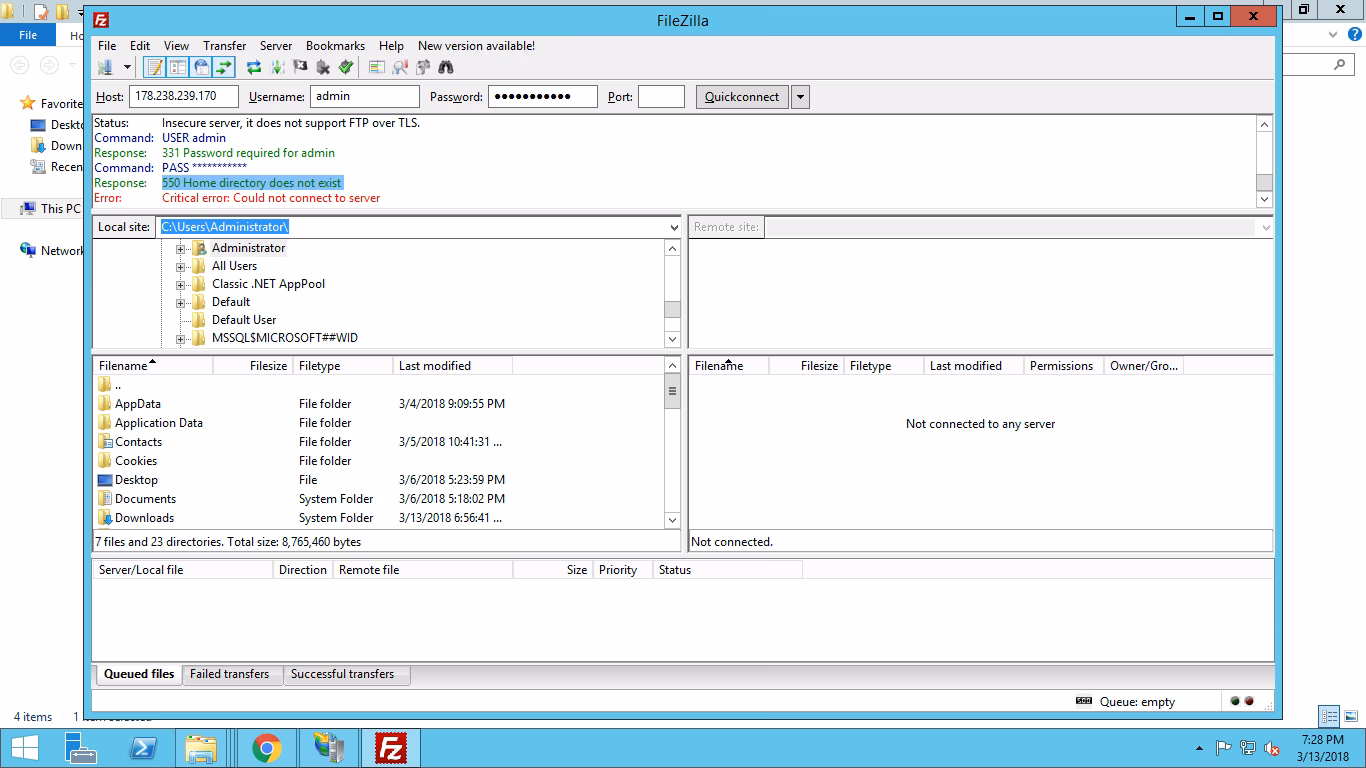Click the New version available! link

[476, 46]
